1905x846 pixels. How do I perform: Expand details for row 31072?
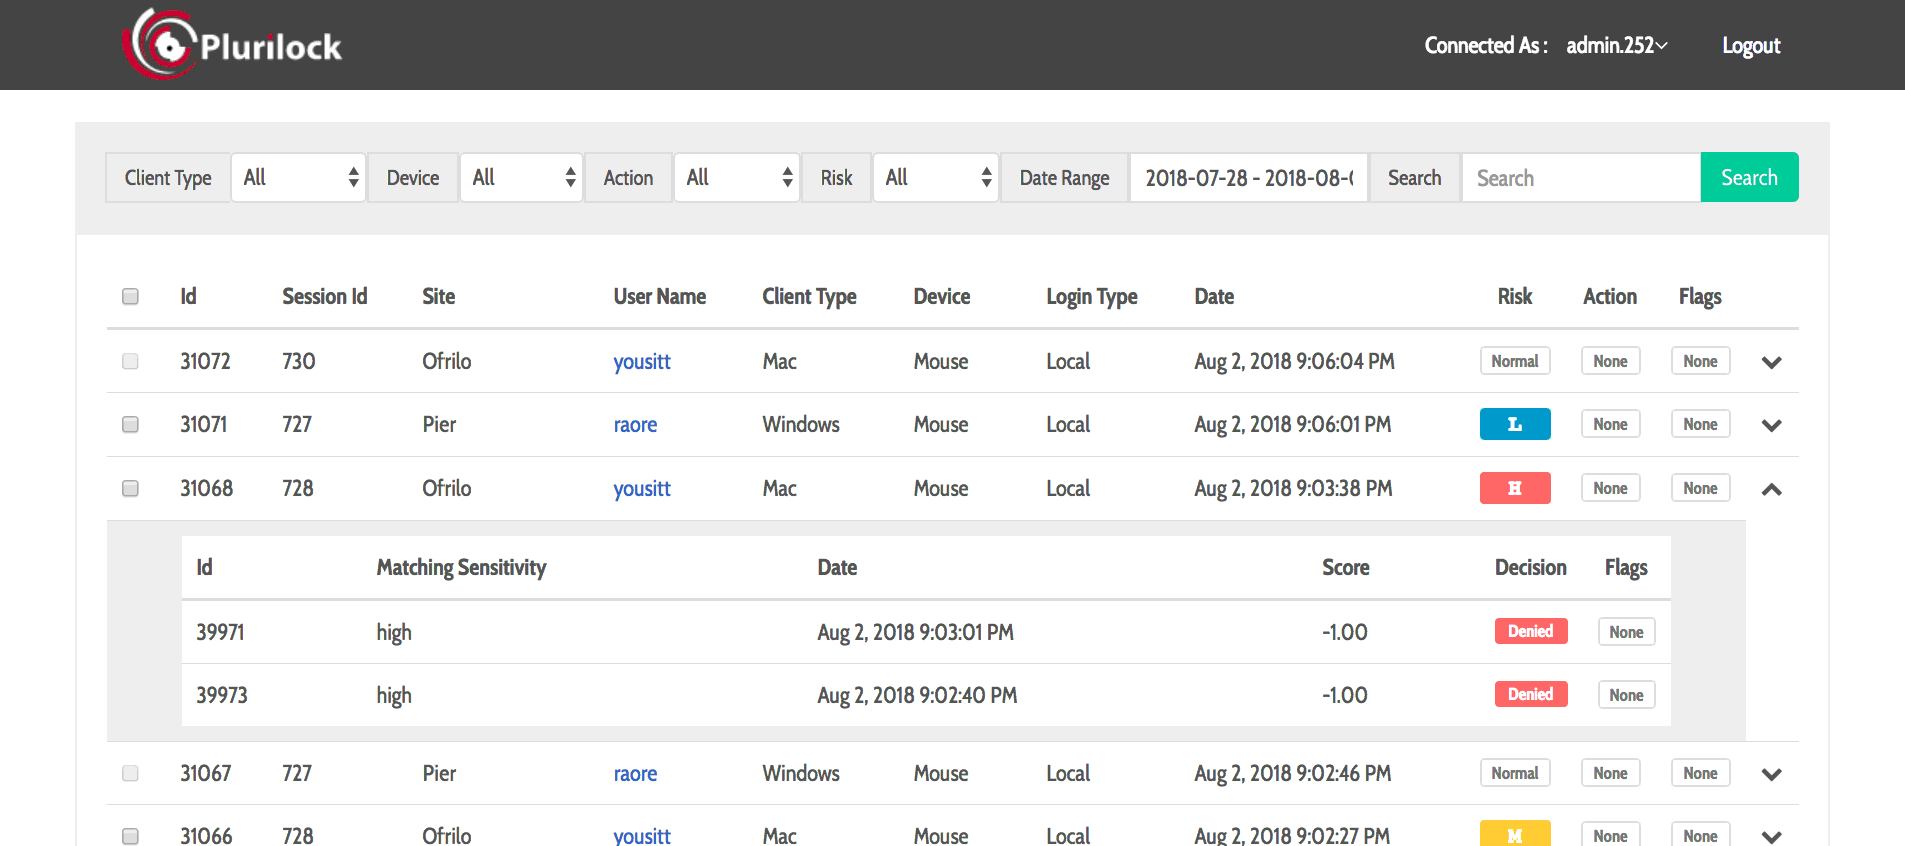point(1771,362)
